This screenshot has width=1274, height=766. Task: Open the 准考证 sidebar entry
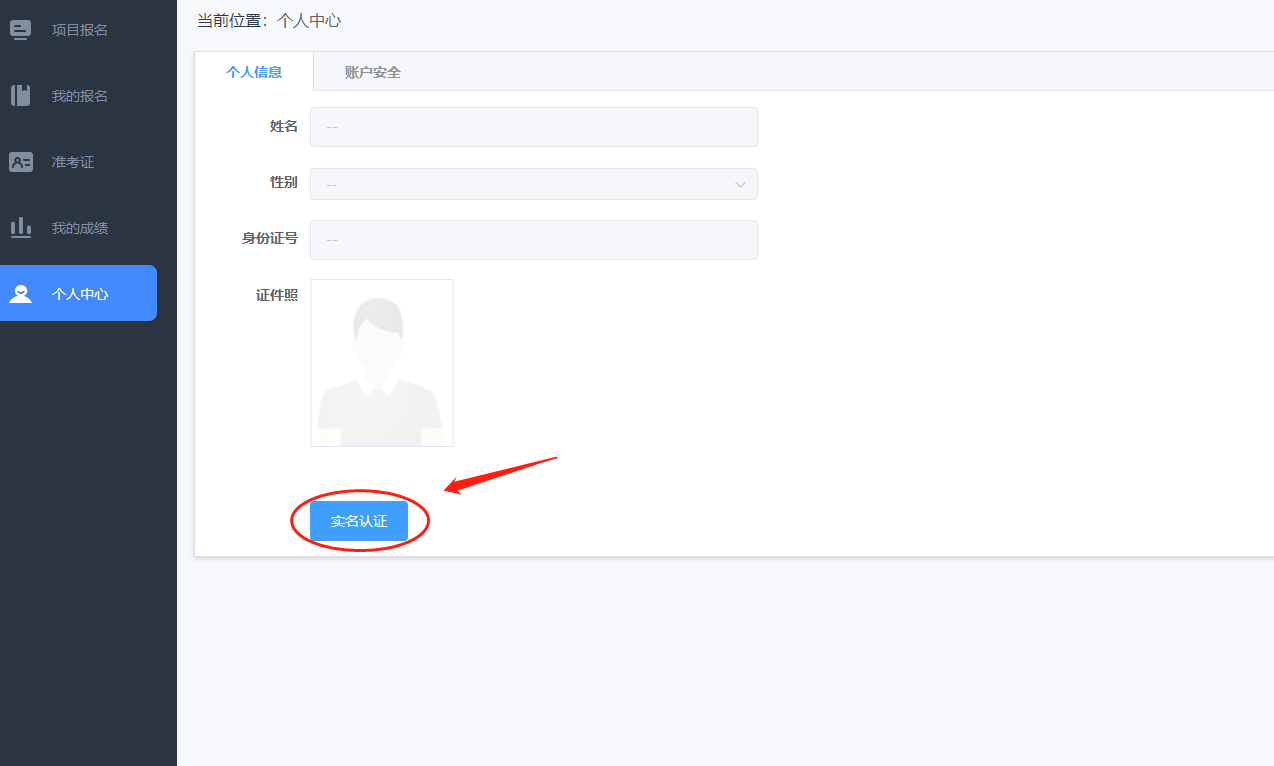73,162
